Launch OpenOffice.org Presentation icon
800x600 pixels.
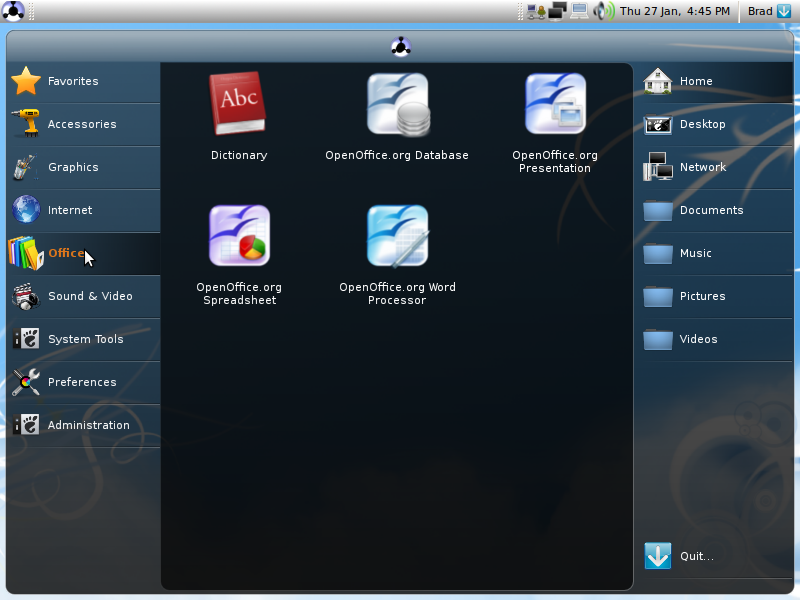point(556,104)
